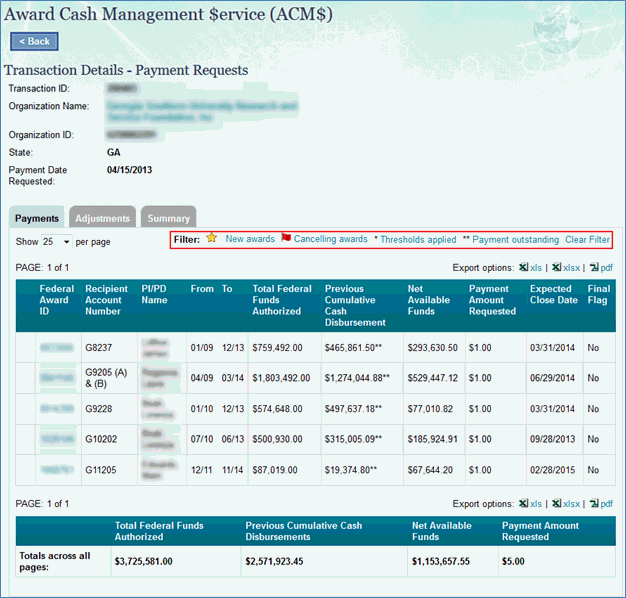
Task: Filter by Thresholds applied
Action: [x=417, y=240]
